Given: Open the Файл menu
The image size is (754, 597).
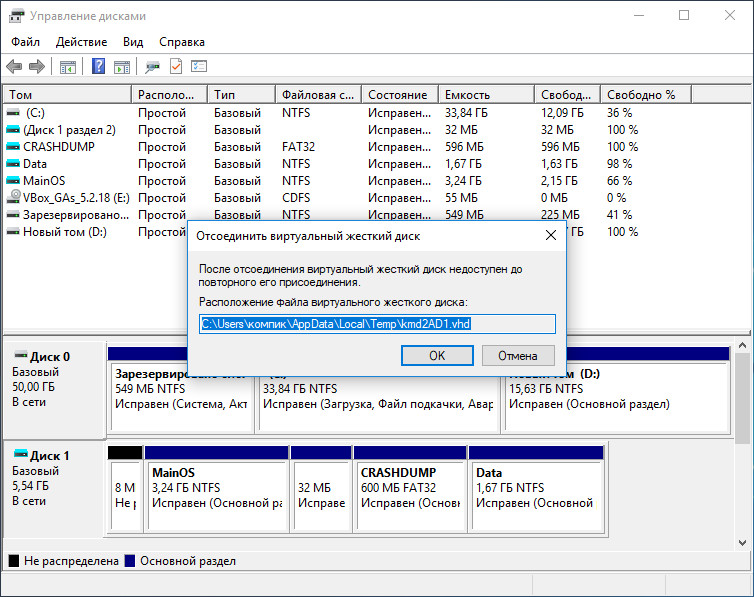Looking at the screenshot, I should coord(26,42).
